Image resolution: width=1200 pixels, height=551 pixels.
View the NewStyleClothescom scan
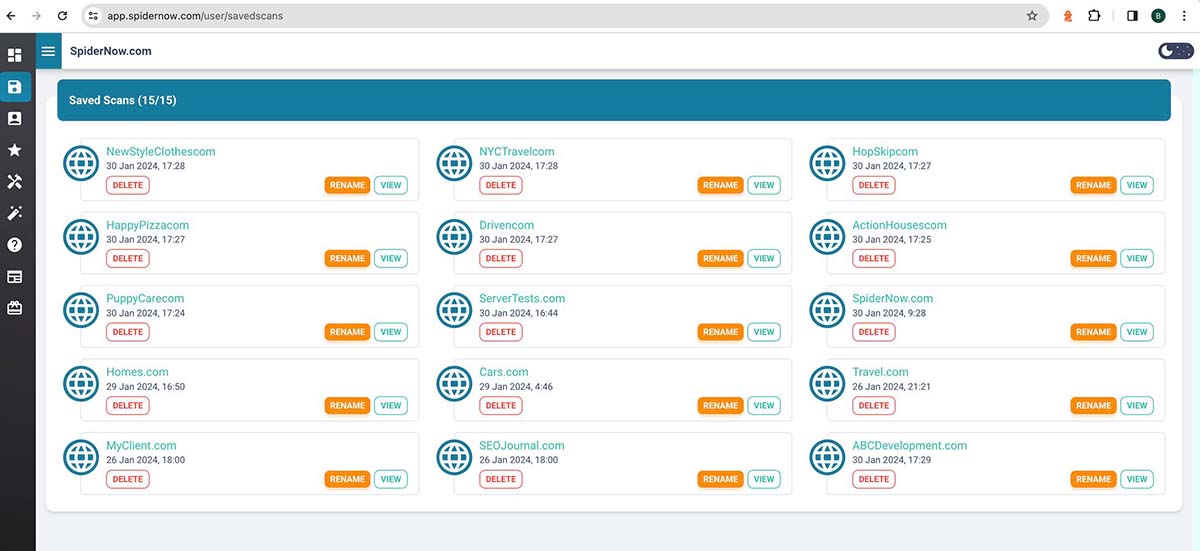point(391,185)
